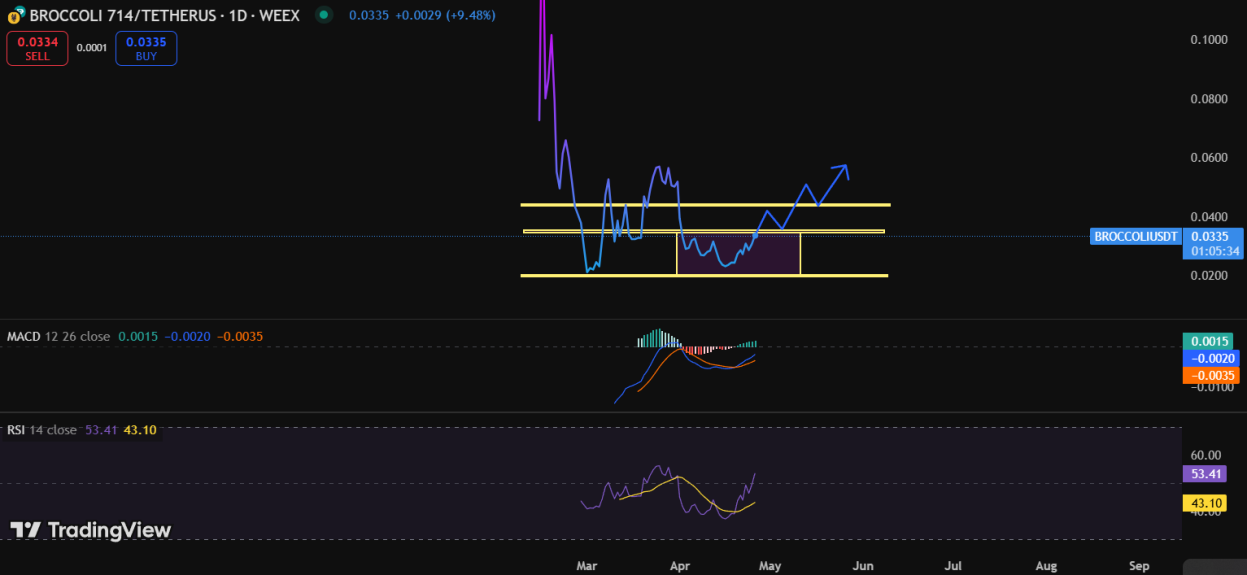Click the TradingView logo

[91, 530]
